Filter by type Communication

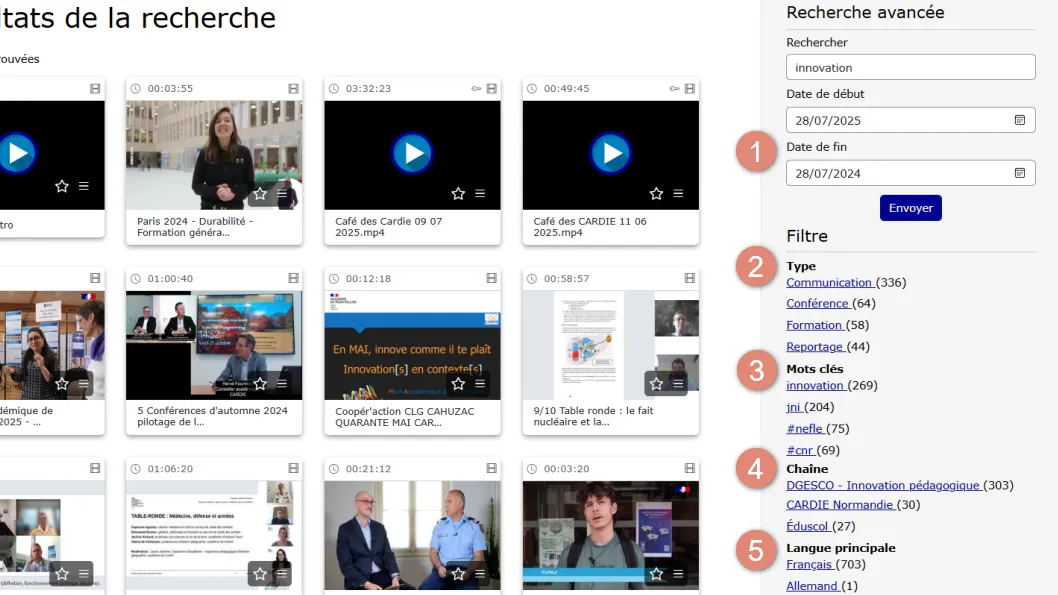(830, 283)
